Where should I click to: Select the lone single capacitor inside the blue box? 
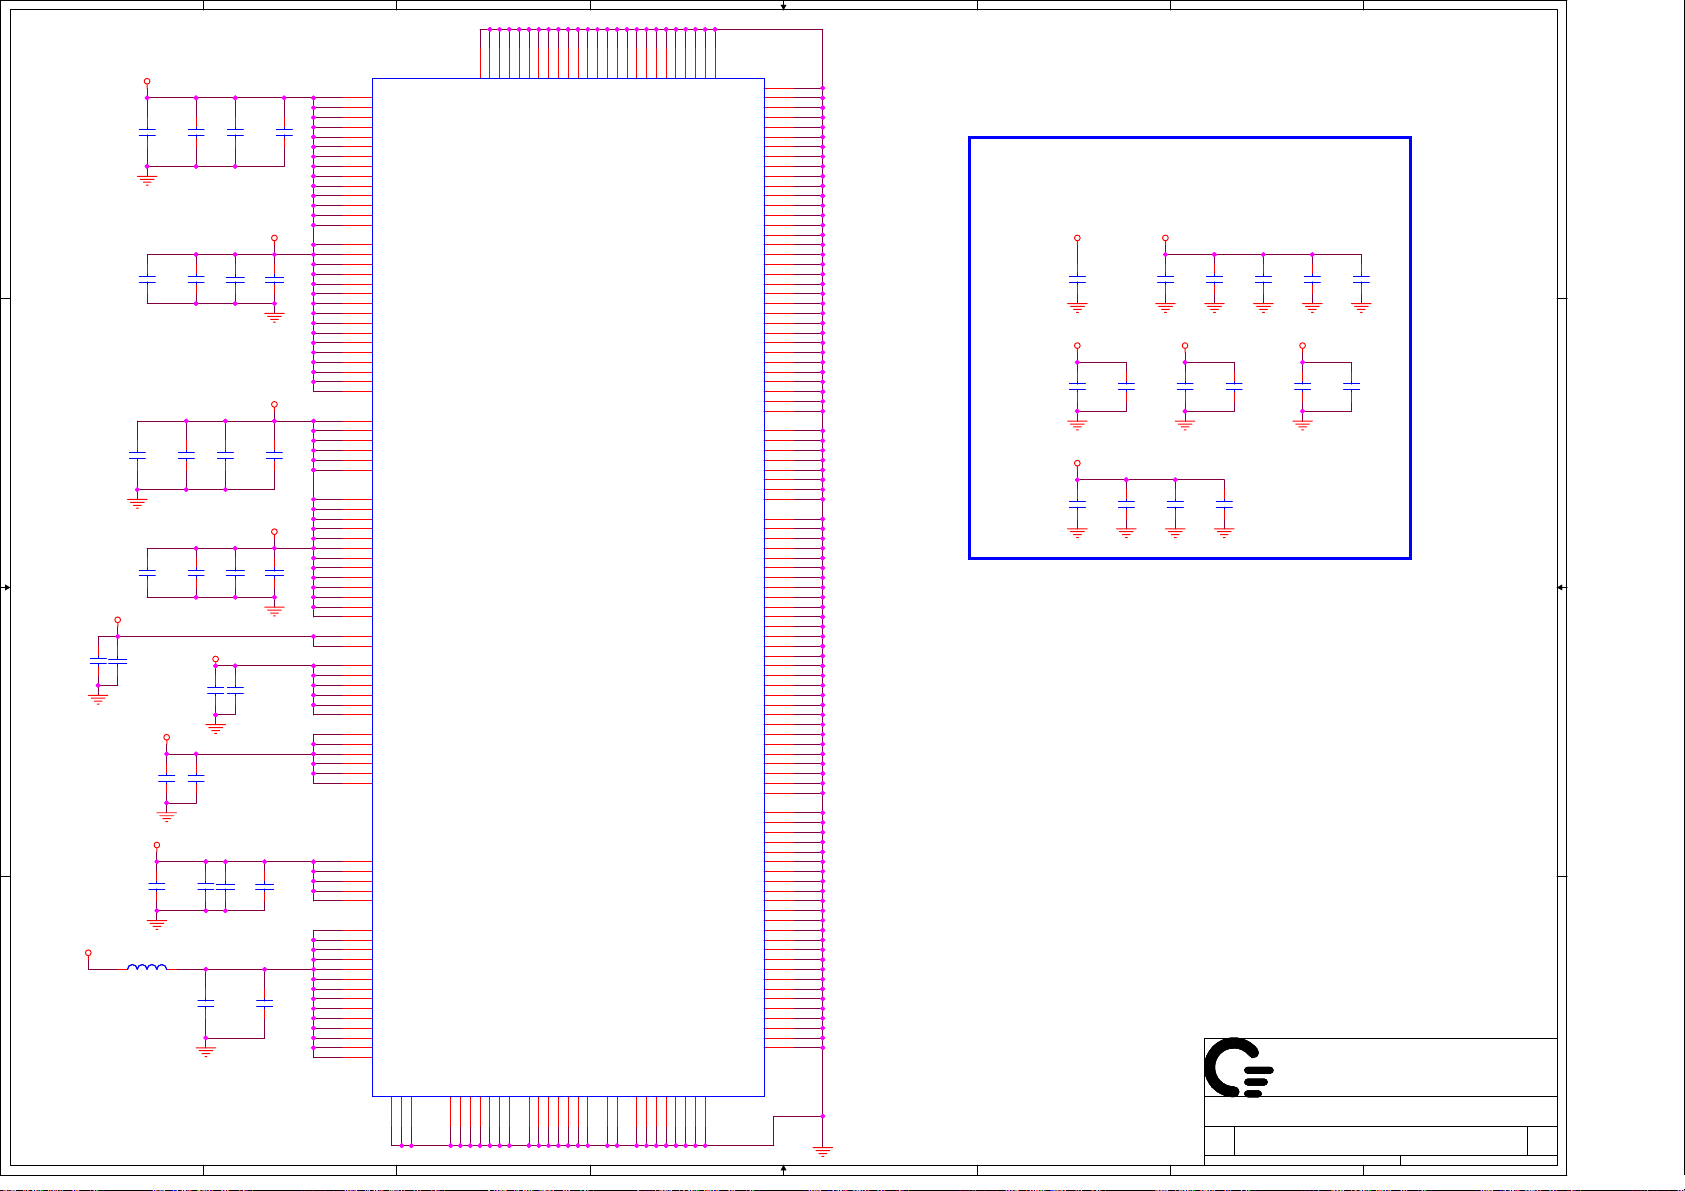tap(1077, 278)
